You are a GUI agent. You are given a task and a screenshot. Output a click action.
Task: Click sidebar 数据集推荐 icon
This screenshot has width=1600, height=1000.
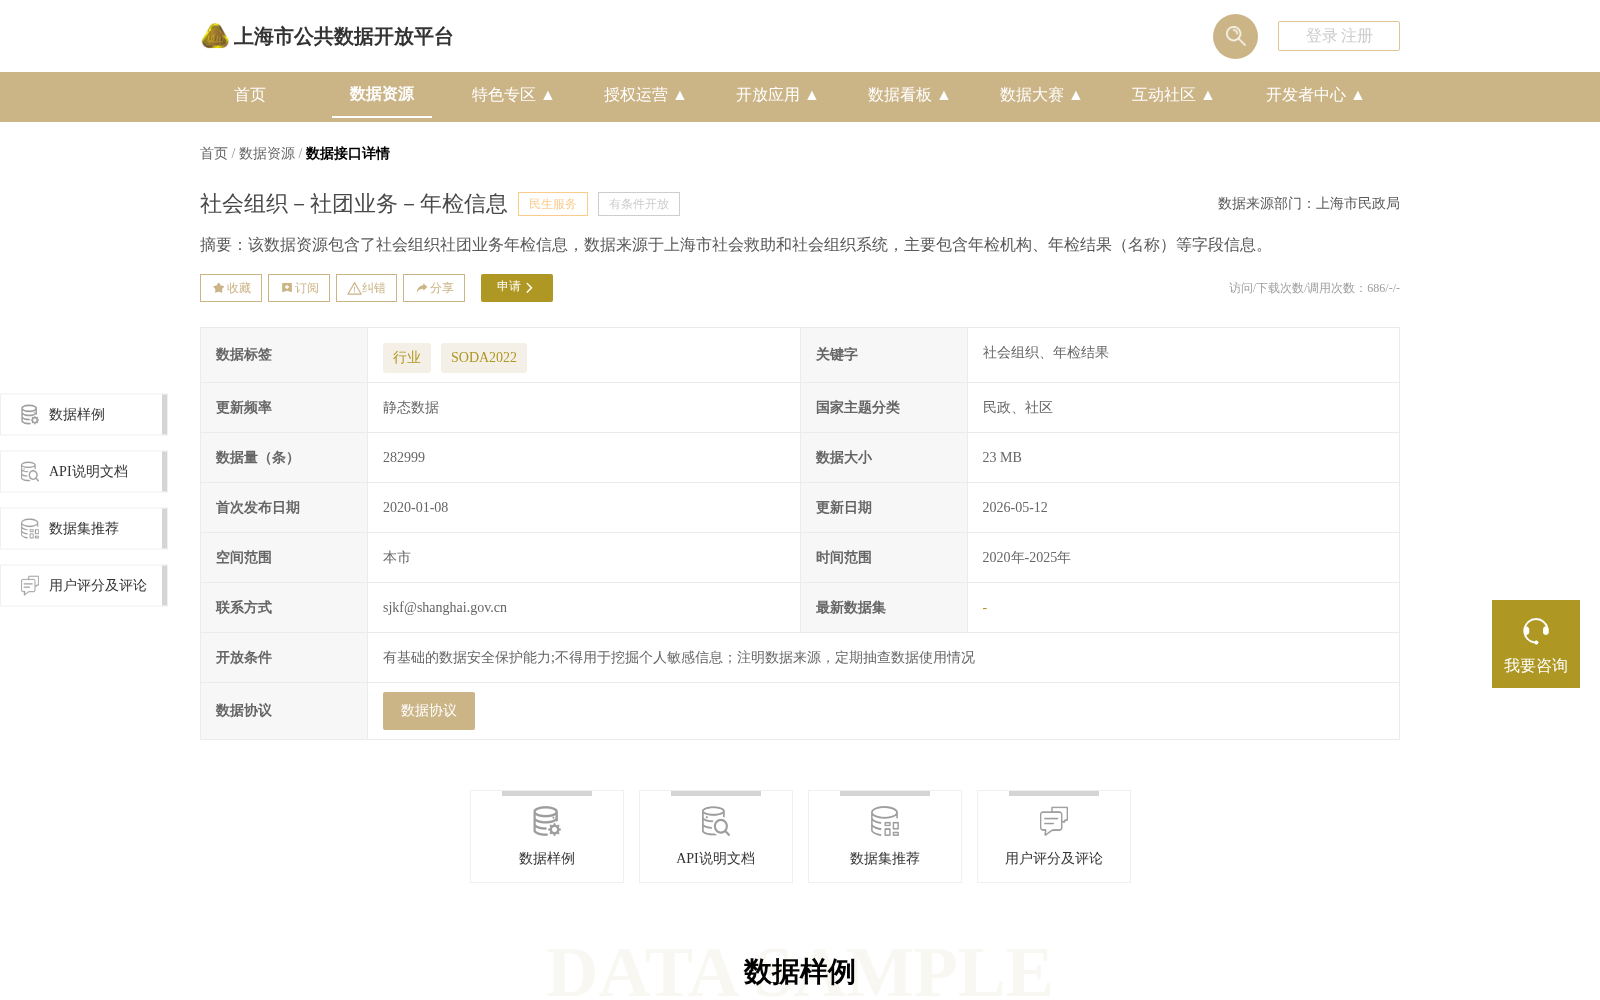pos(30,528)
